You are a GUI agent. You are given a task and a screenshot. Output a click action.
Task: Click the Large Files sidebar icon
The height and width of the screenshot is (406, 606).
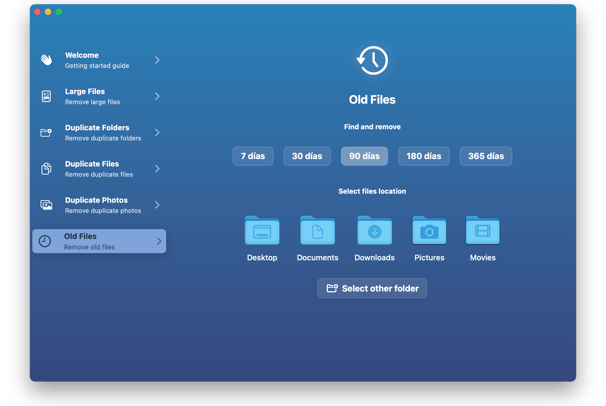pos(46,96)
